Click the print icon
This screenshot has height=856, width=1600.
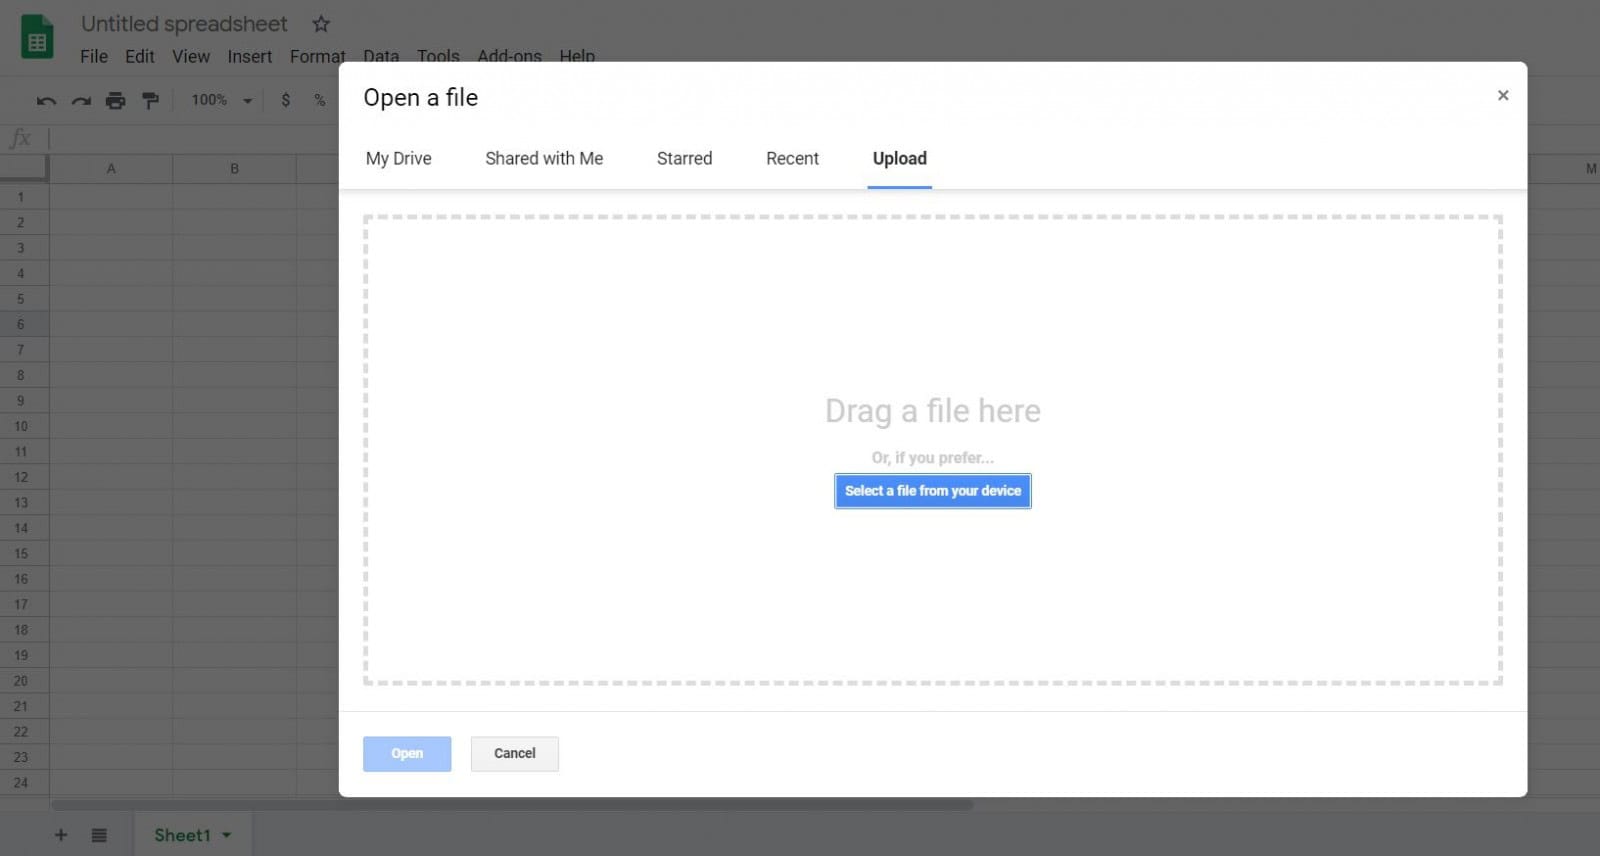[116, 100]
